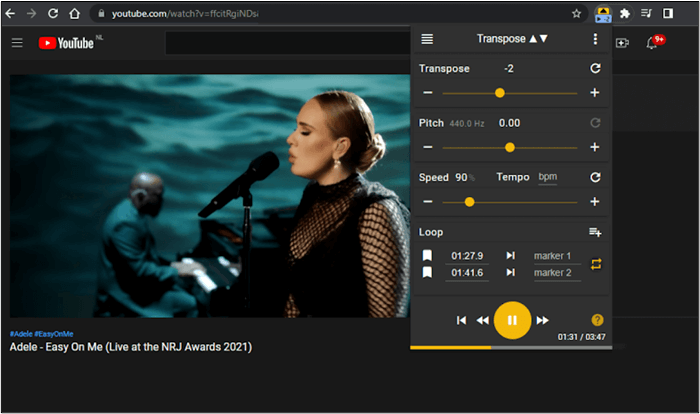700x414 pixels.
Task: Open the Transpose panel three-dot options
Action: point(595,39)
